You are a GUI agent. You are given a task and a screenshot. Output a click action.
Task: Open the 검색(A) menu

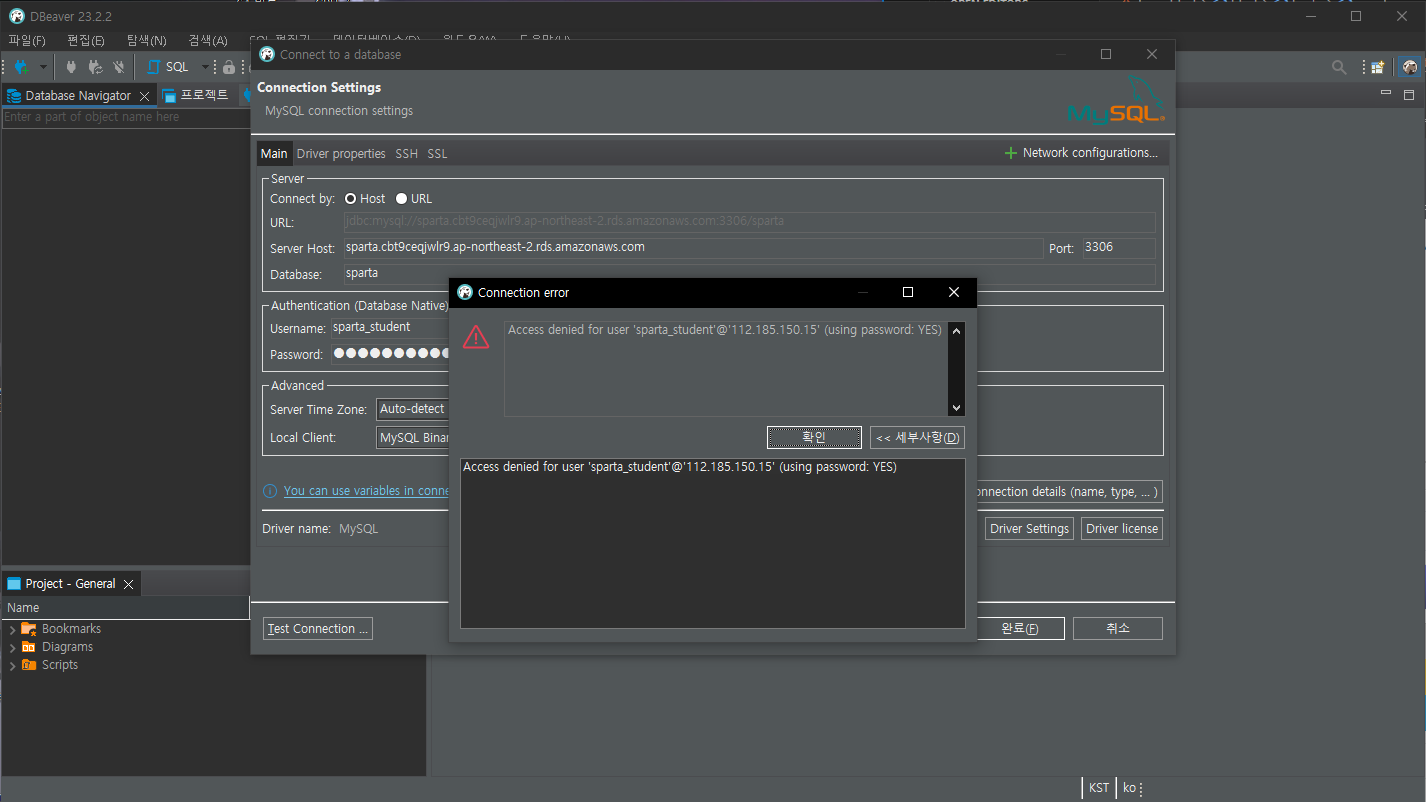208,40
